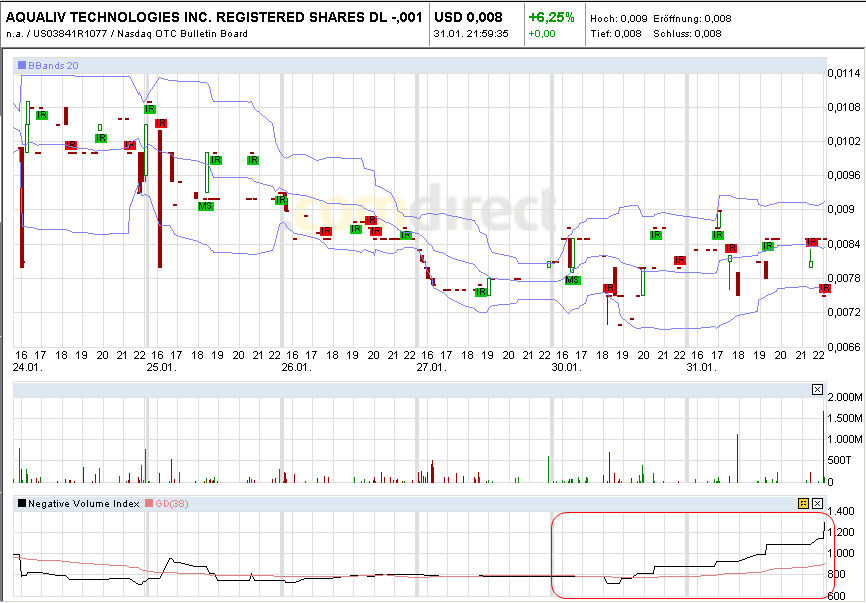The height and width of the screenshot is (603, 866).
Task: Click the Schluss: 0,008 value
Action: (687, 34)
